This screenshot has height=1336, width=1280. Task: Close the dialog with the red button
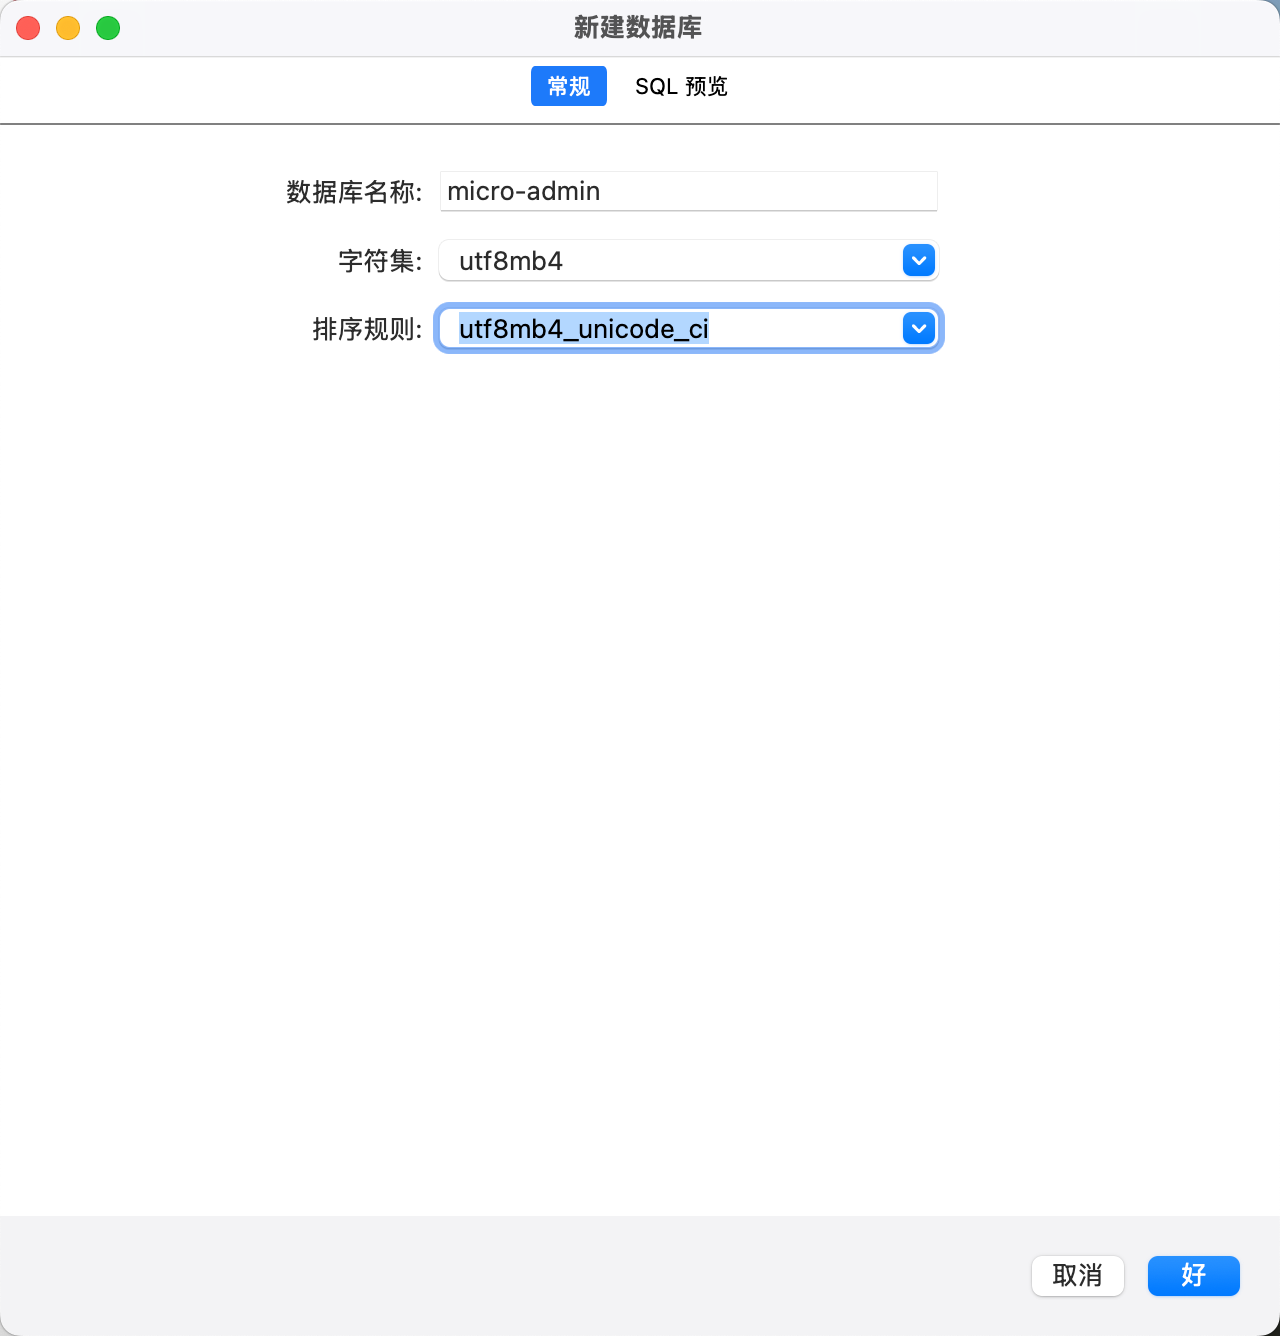[x=28, y=28]
